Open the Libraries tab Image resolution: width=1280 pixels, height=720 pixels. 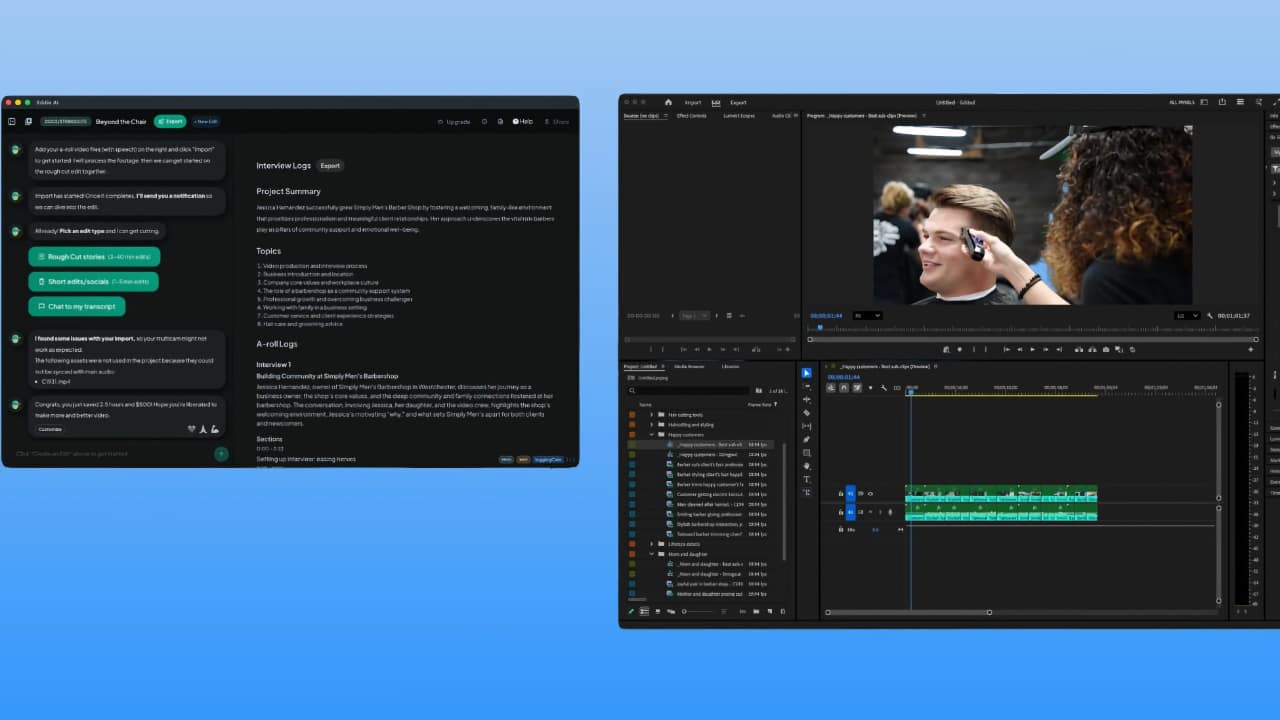point(731,366)
